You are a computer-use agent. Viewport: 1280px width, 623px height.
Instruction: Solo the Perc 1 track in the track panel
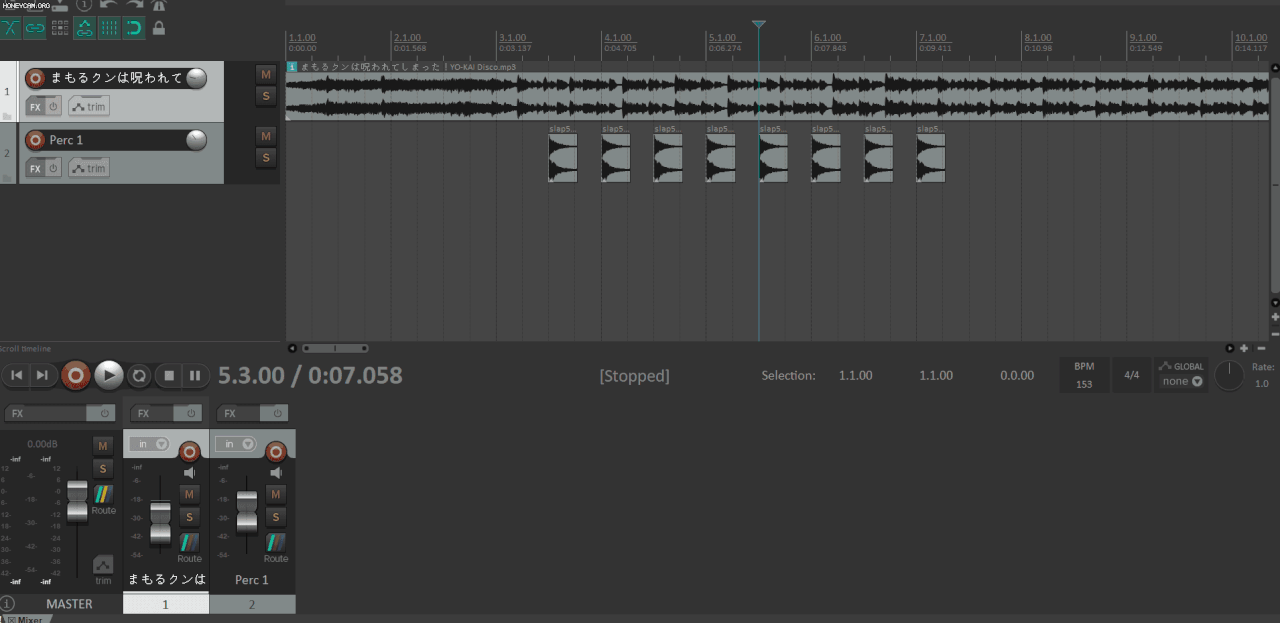[x=265, y=157]
